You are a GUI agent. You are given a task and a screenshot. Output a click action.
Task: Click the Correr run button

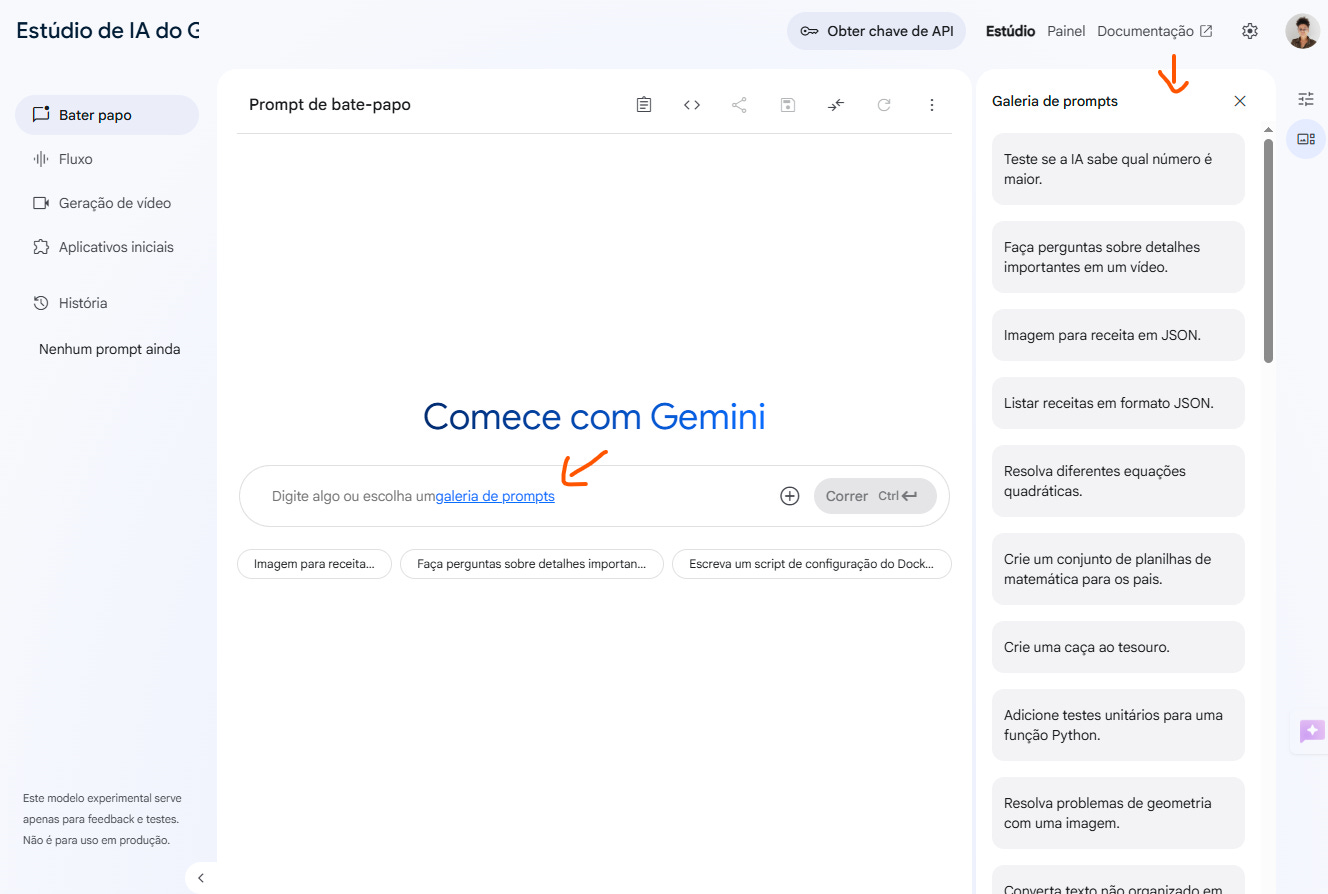(x=875, y=496)
